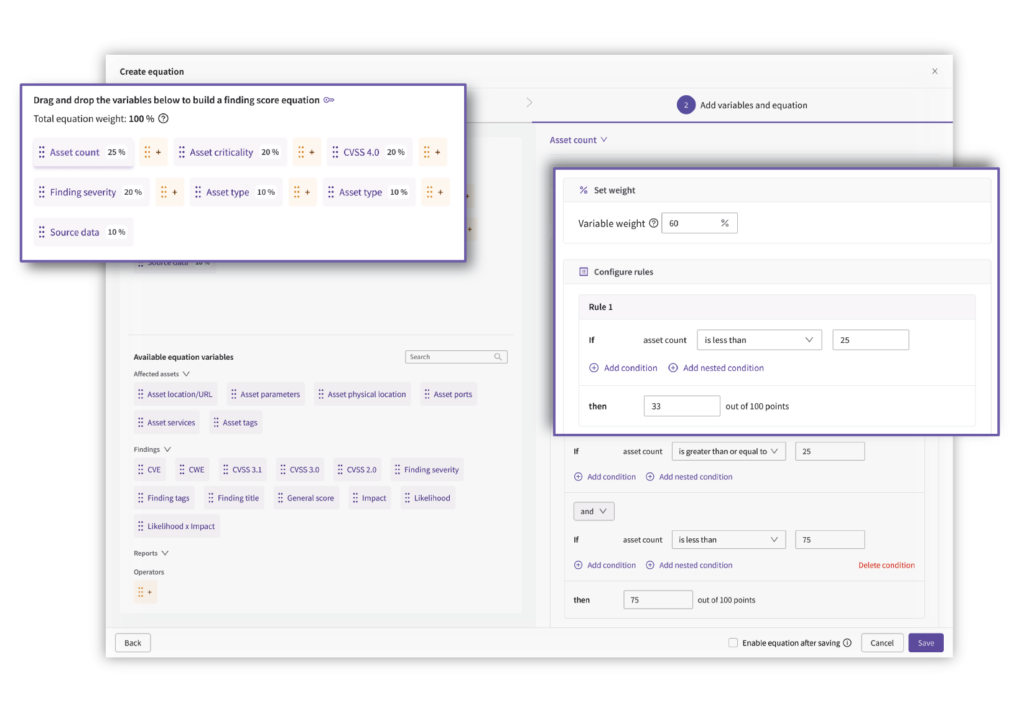Close the Create equation dialog
Image resolution: width=1024 pixels, height=712 pixels.
935,71
